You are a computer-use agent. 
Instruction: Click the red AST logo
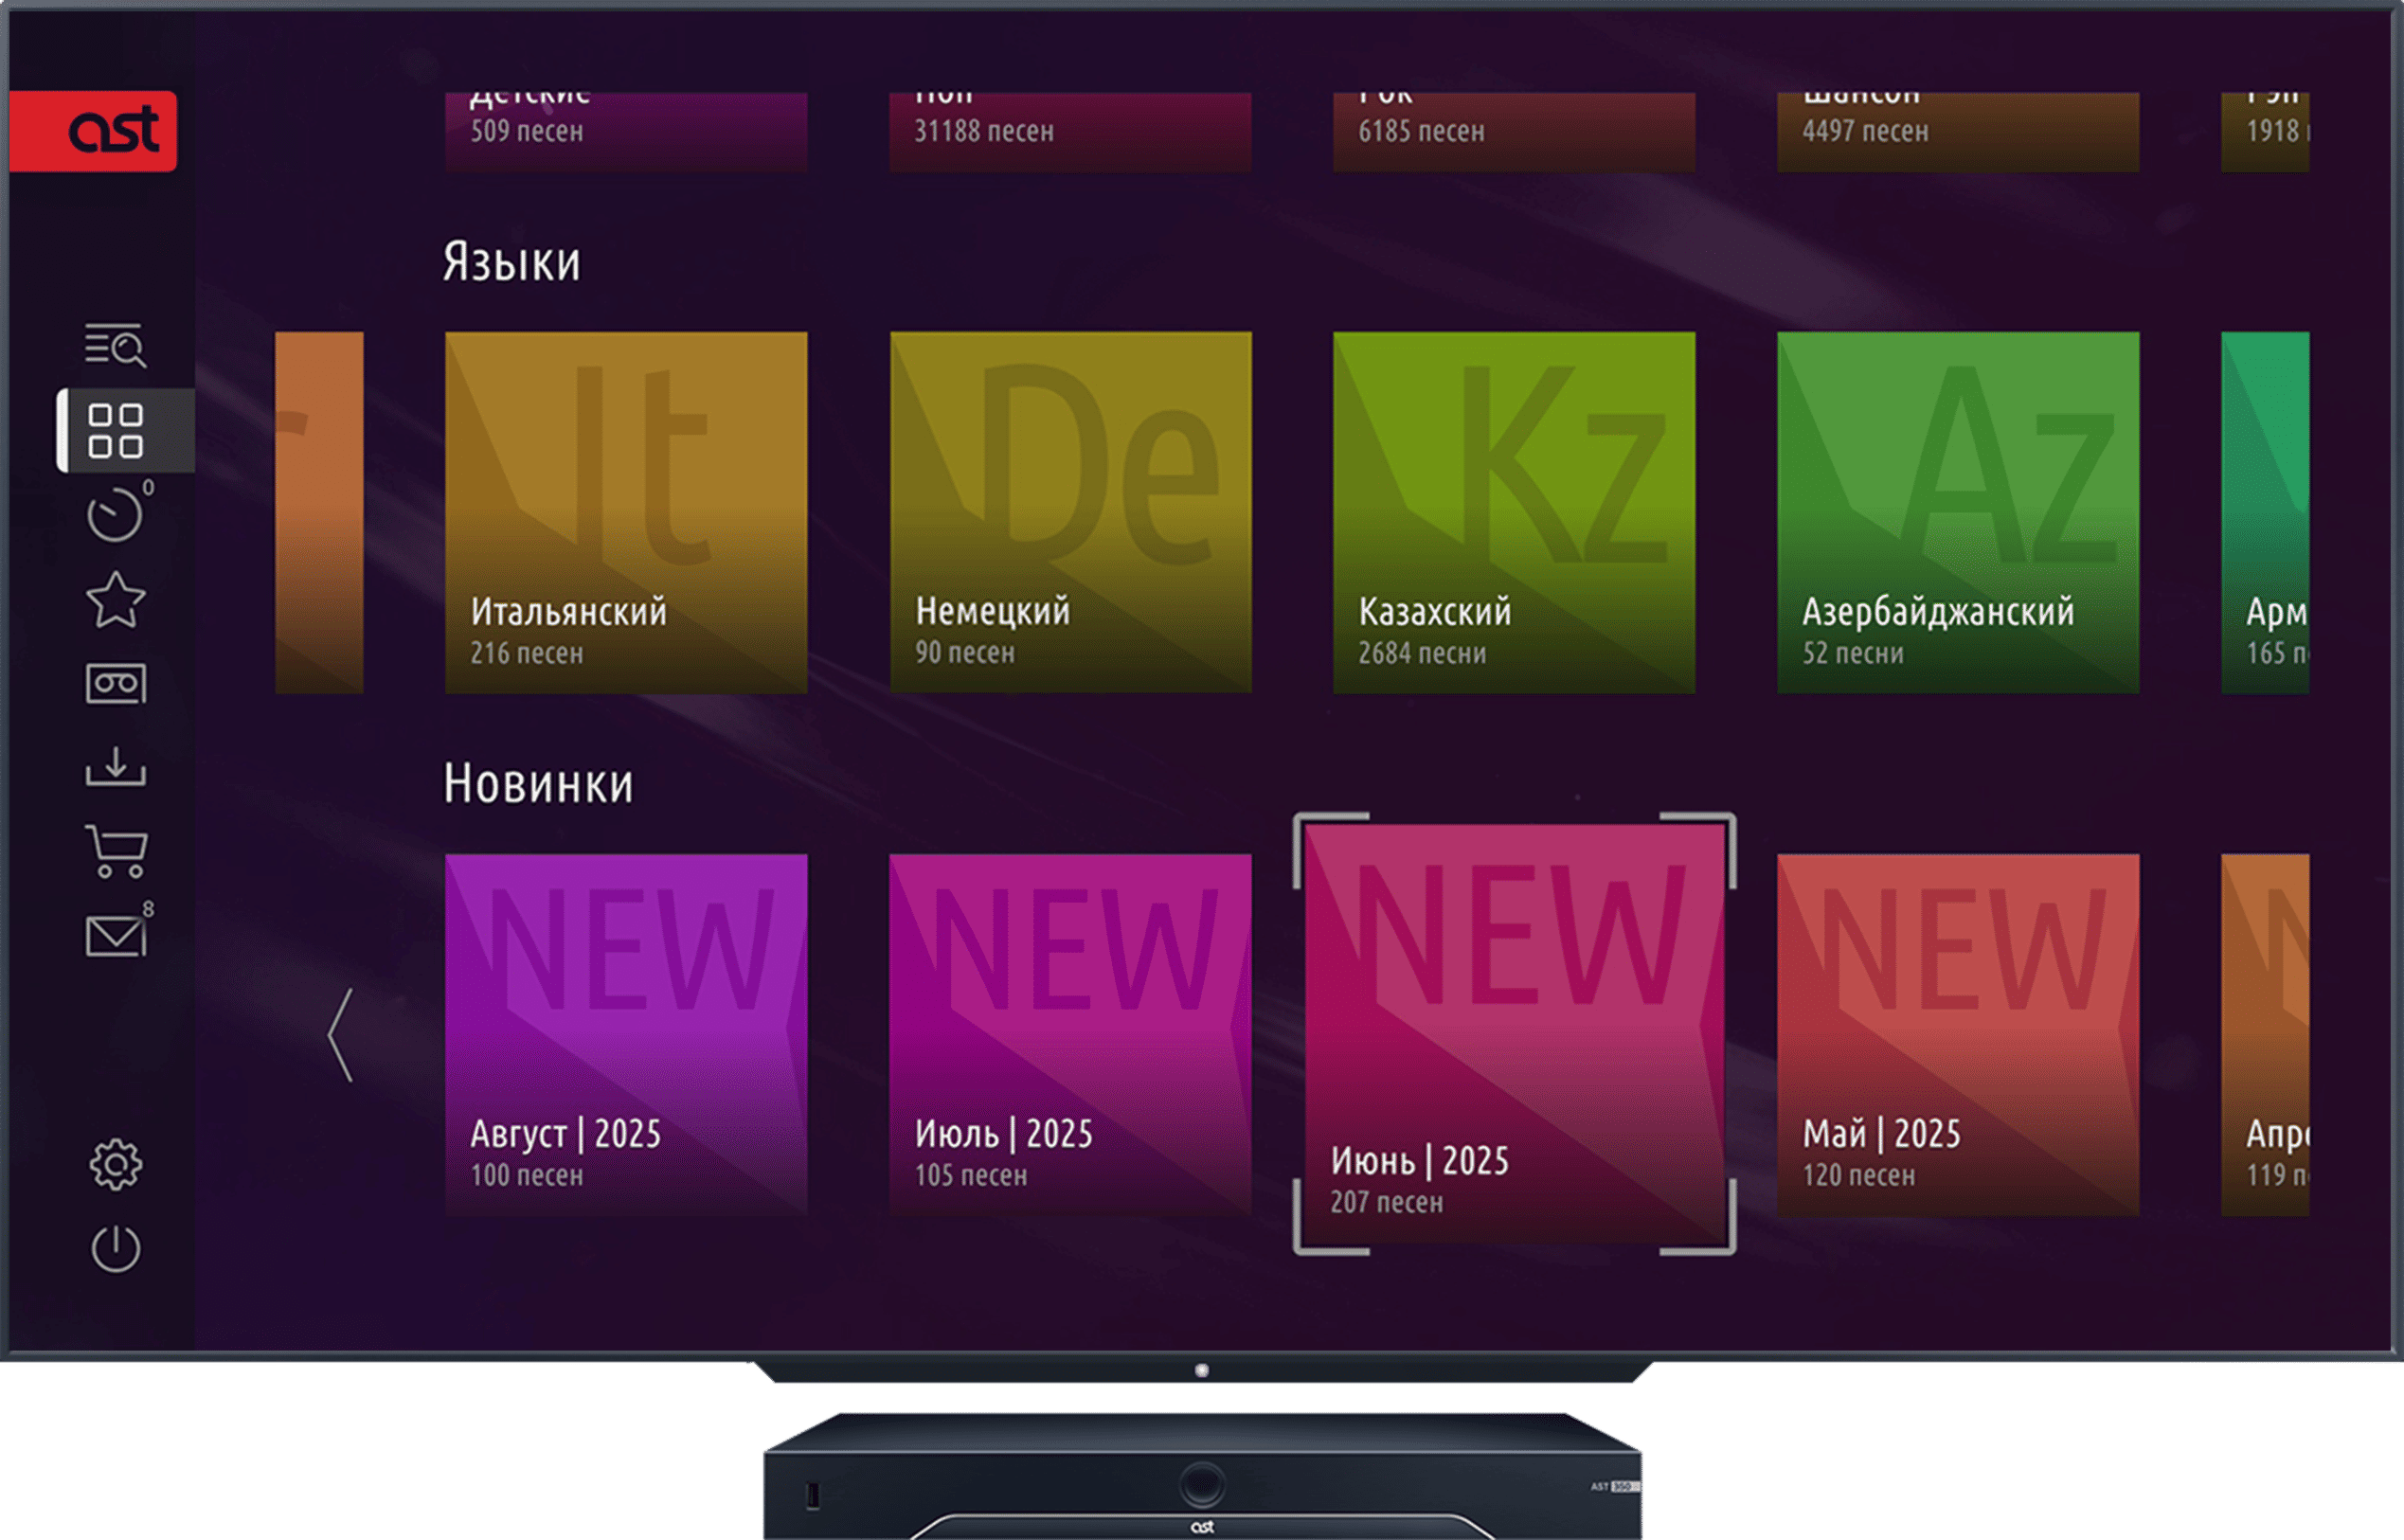(x=94, y=131)
